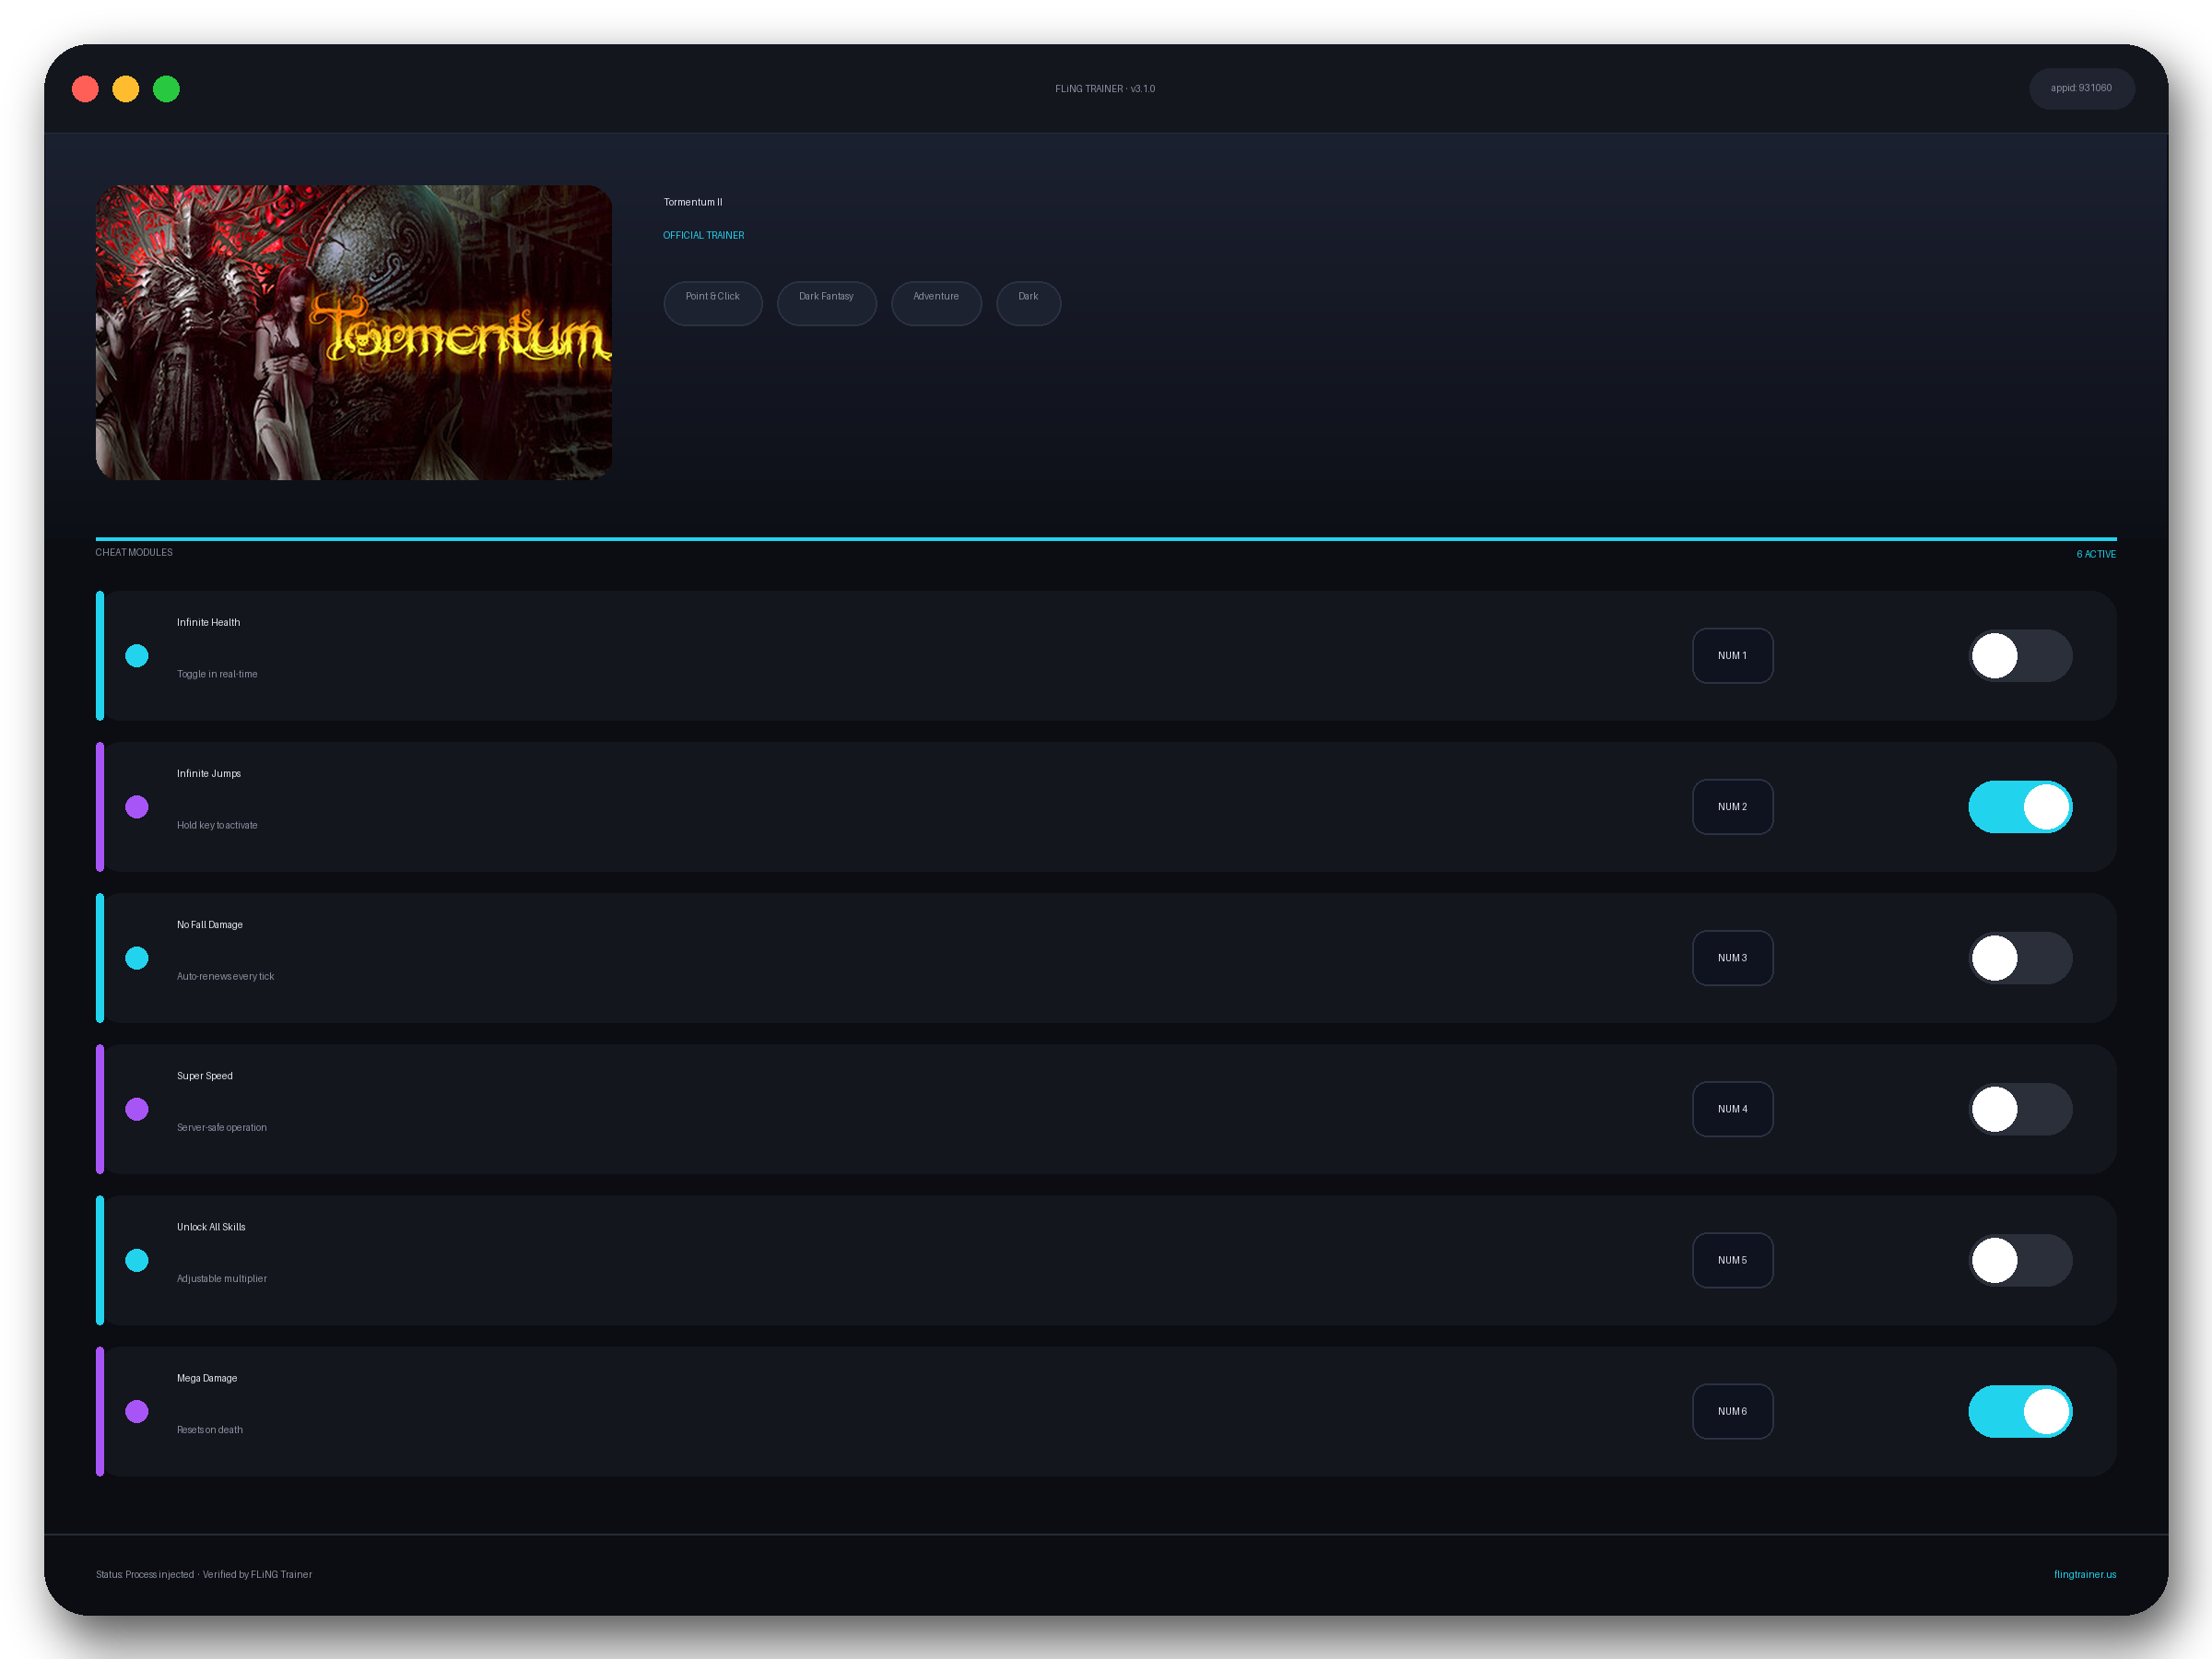Click the FLiNG TRAINER v3.1.0 window title
The image size is (2212, 1659).
tap(1105, 89)
